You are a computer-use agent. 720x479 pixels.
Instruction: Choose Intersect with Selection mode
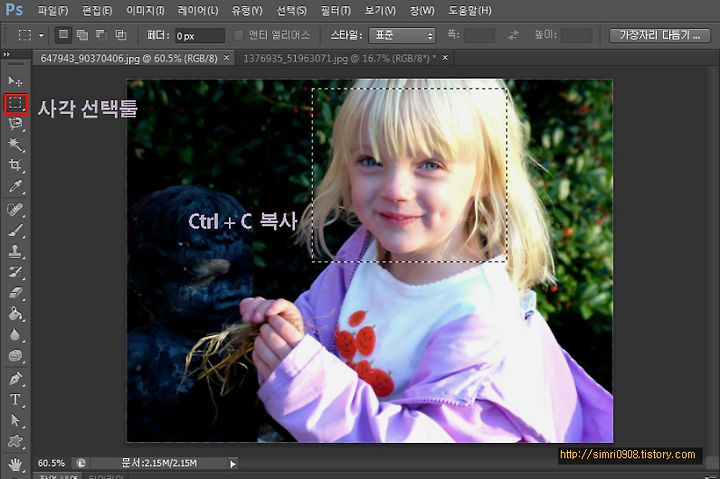pos(121,34)
